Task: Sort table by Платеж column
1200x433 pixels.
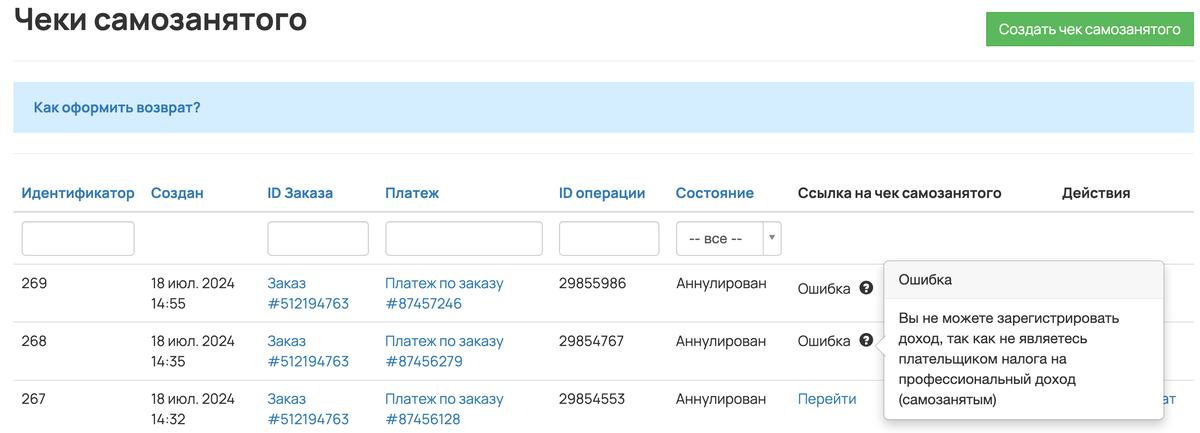Action: pyautogui.click(x=412, y=193)
